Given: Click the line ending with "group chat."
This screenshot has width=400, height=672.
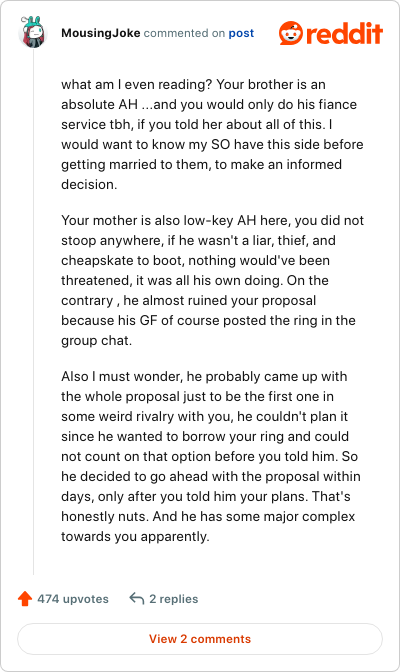Looking at the screenshot, I should (96, 340).
